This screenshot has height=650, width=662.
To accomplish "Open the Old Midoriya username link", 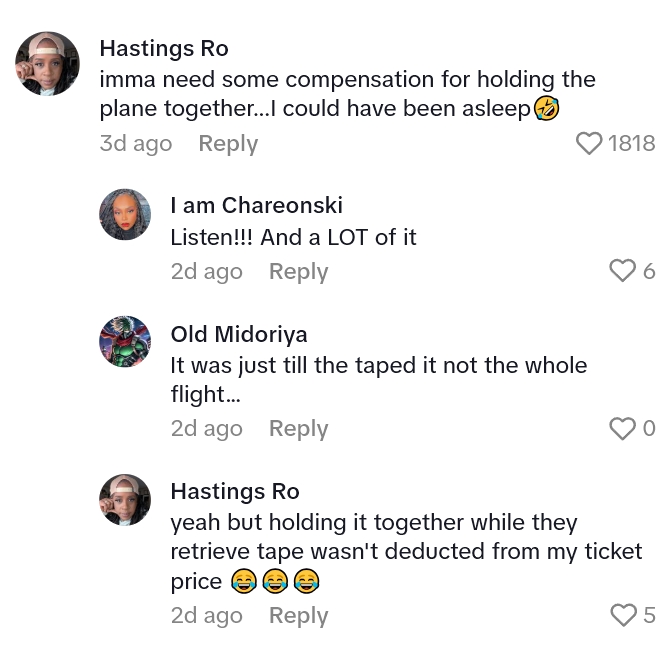I will pos(239,334).
